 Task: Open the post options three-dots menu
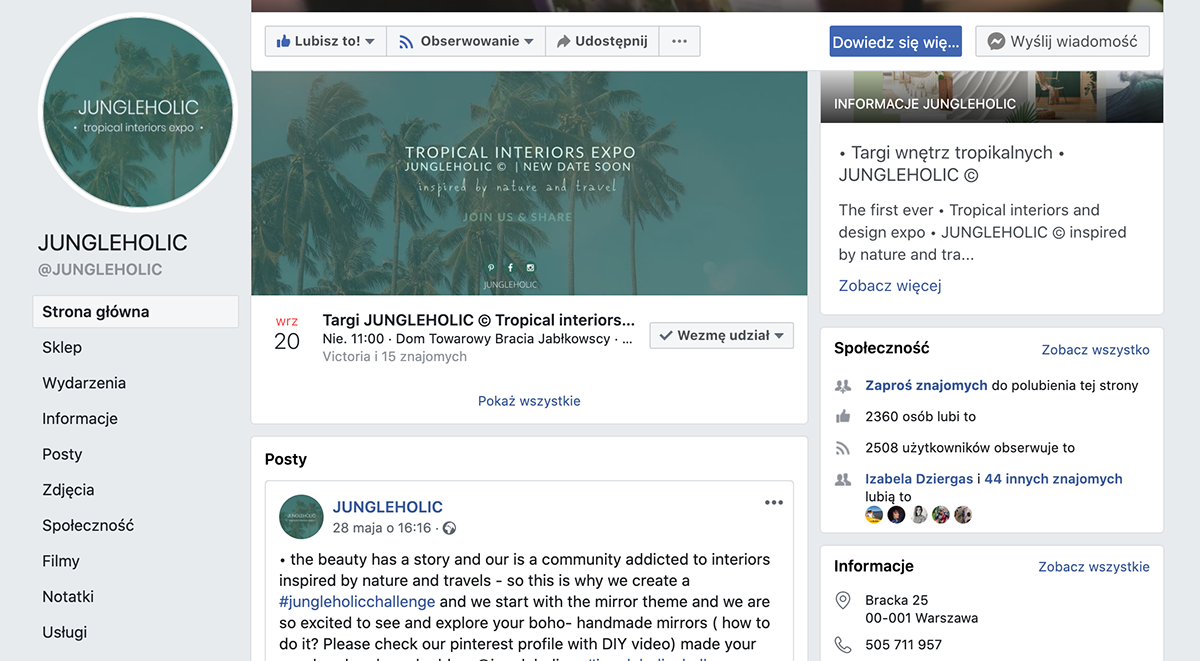coord(773,503)
